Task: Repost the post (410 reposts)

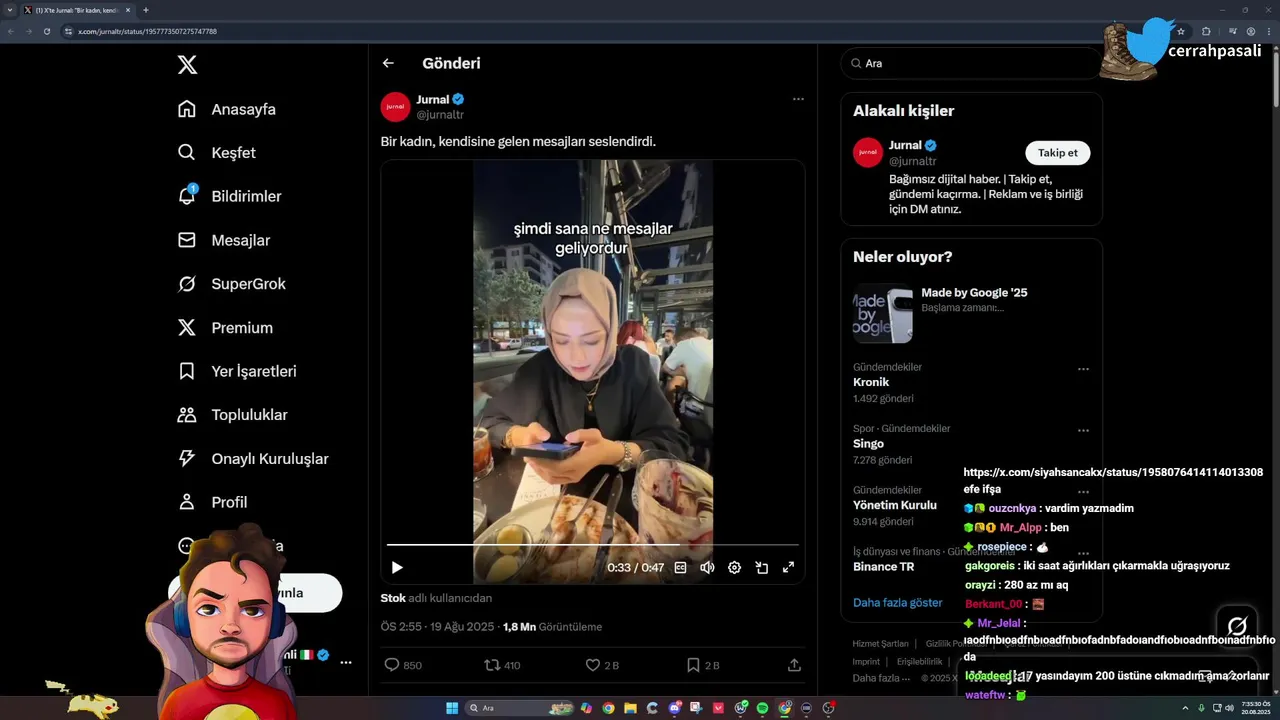Action: pos(502,665)
